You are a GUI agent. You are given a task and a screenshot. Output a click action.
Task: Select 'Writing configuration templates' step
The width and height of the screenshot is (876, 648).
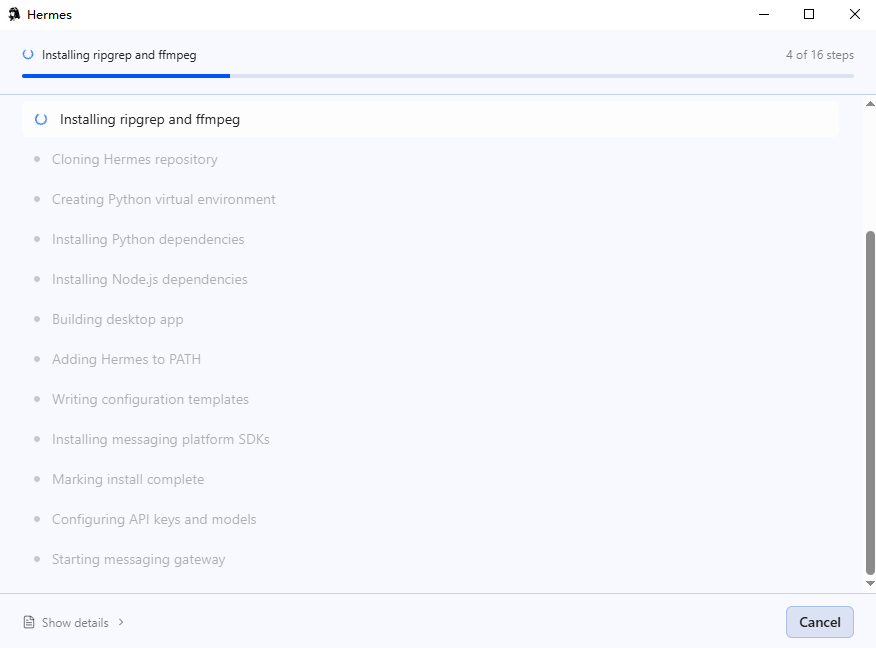[x=150, y=399]
